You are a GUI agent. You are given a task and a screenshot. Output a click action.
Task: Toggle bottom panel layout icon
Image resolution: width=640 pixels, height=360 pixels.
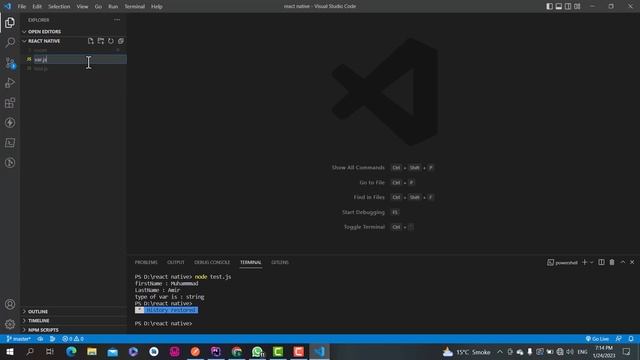(559, 6)
